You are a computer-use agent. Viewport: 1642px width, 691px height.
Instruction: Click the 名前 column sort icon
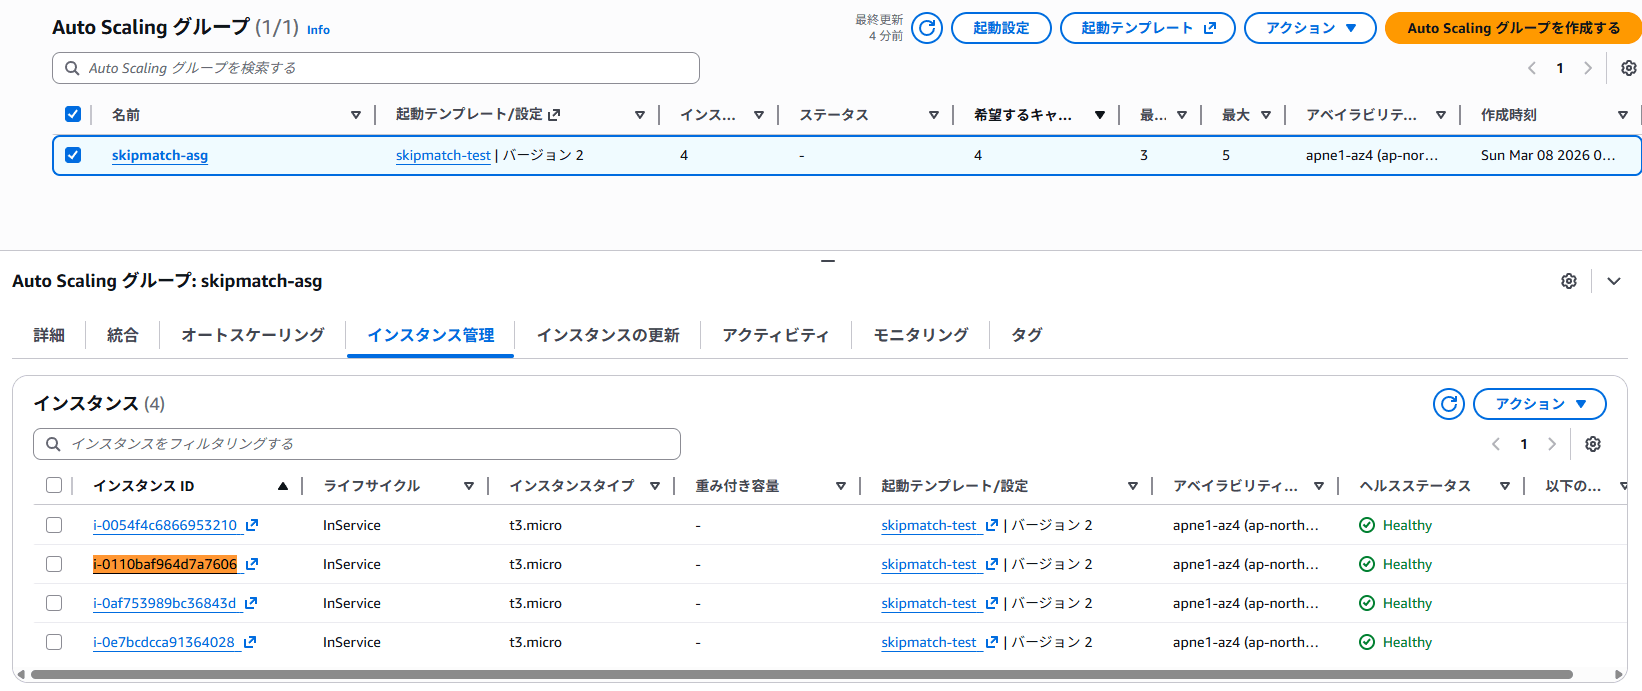point(355,115)
